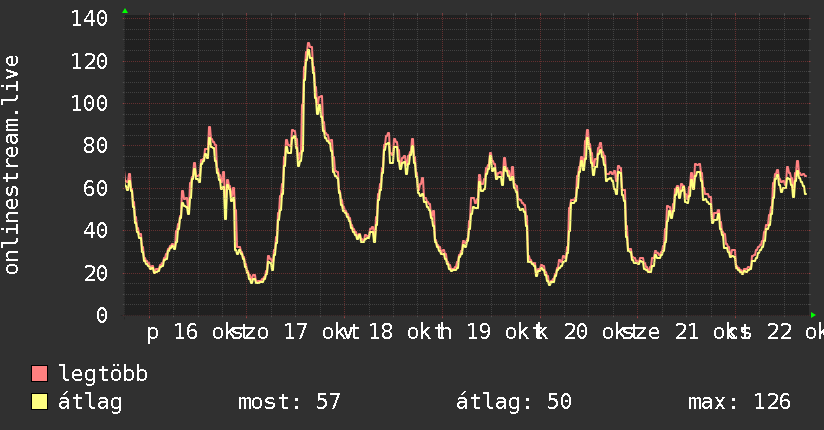Select the legtöbb legend label
The height and width of the screenshot is (430, 824).
[x=103, y=374]
